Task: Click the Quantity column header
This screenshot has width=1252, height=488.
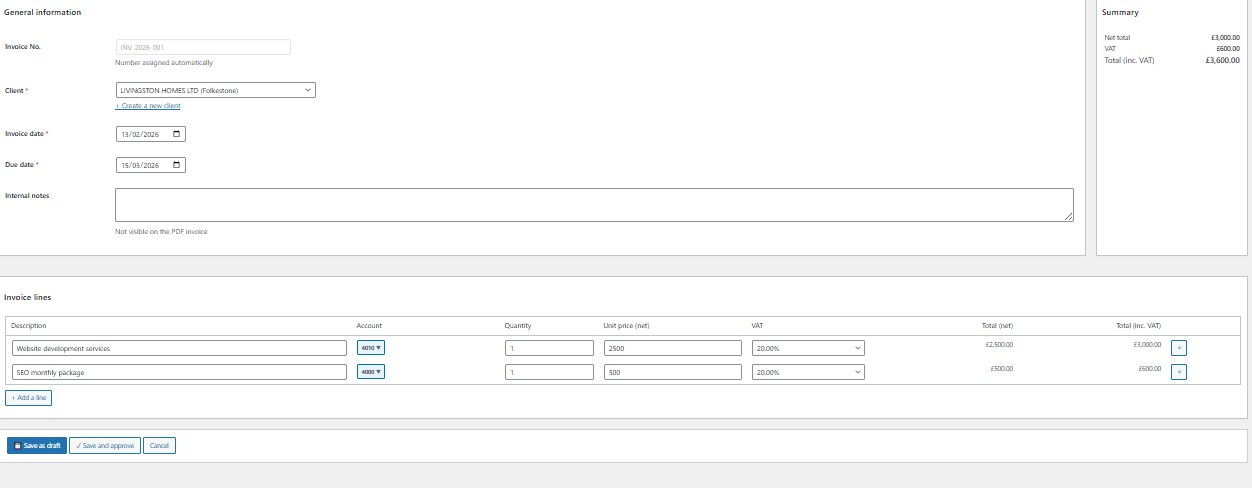Action: [x=518, y=326]
